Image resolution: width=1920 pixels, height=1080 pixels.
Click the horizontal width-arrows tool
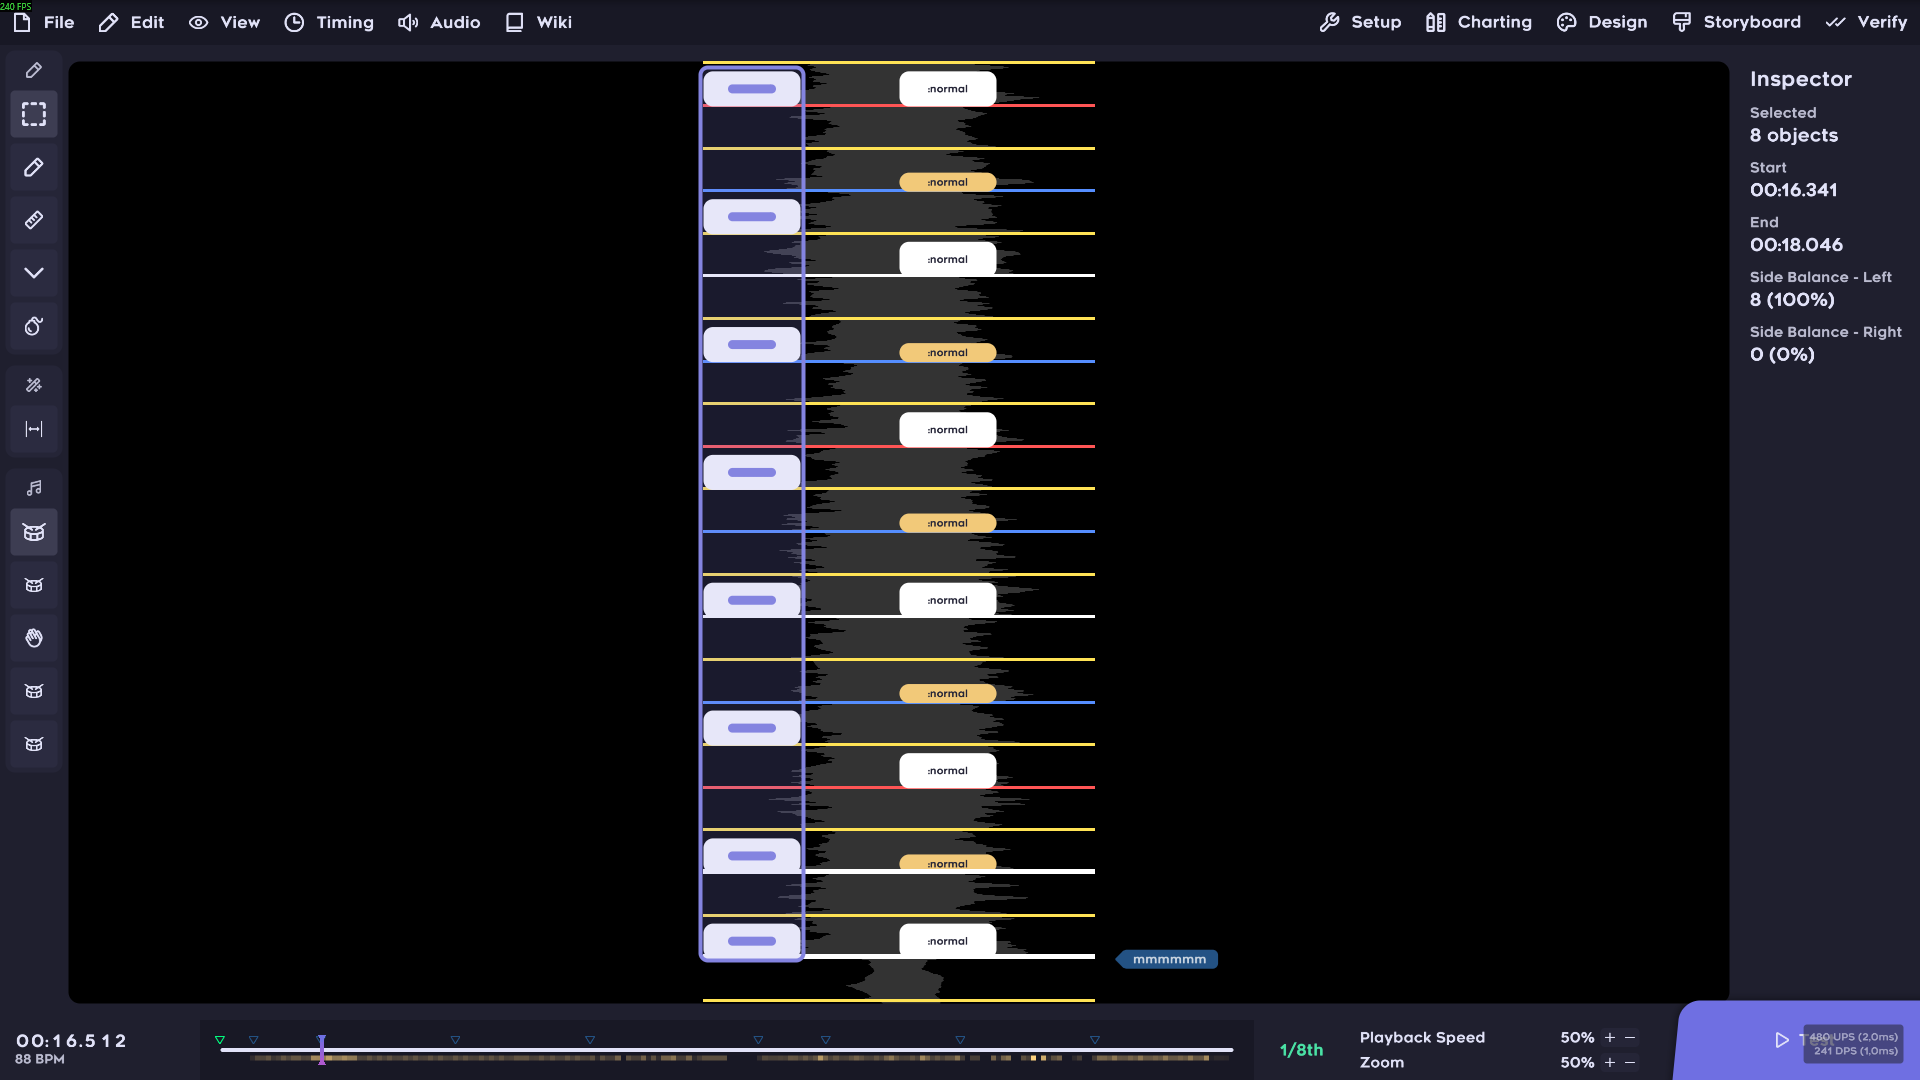point(34,429)
